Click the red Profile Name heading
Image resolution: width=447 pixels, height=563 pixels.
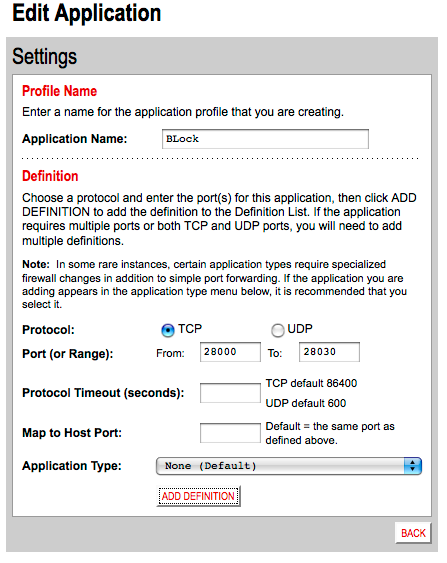click(60, 91)
